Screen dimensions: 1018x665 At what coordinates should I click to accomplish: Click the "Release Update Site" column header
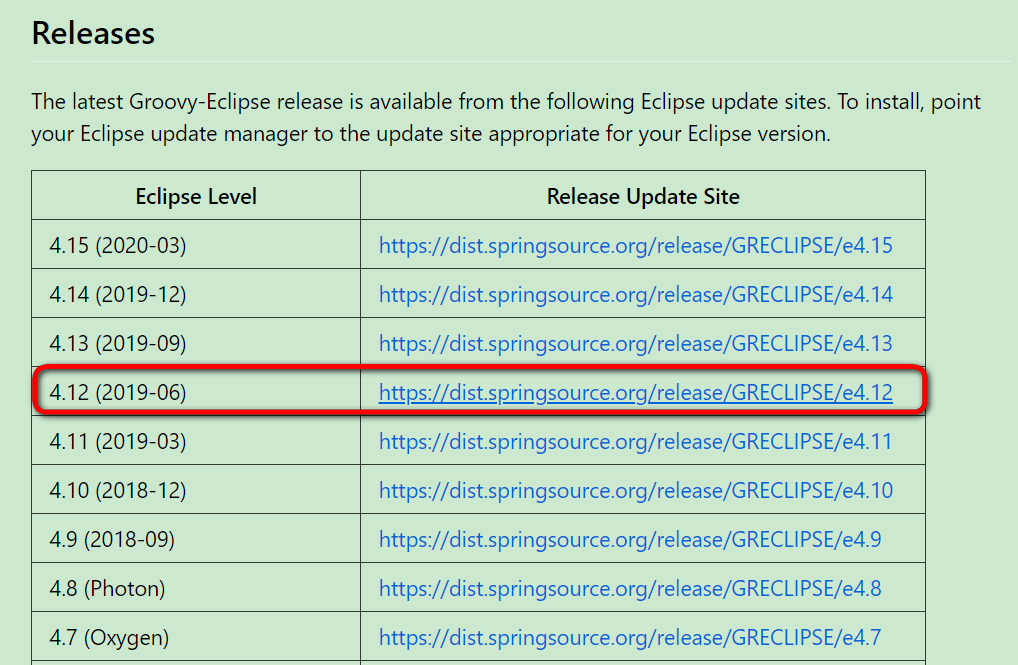click(643, 195)
